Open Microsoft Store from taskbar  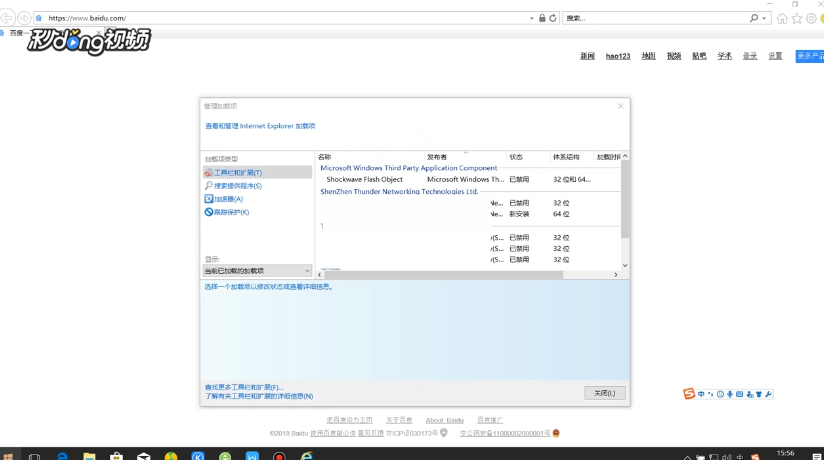coord(117,456)
